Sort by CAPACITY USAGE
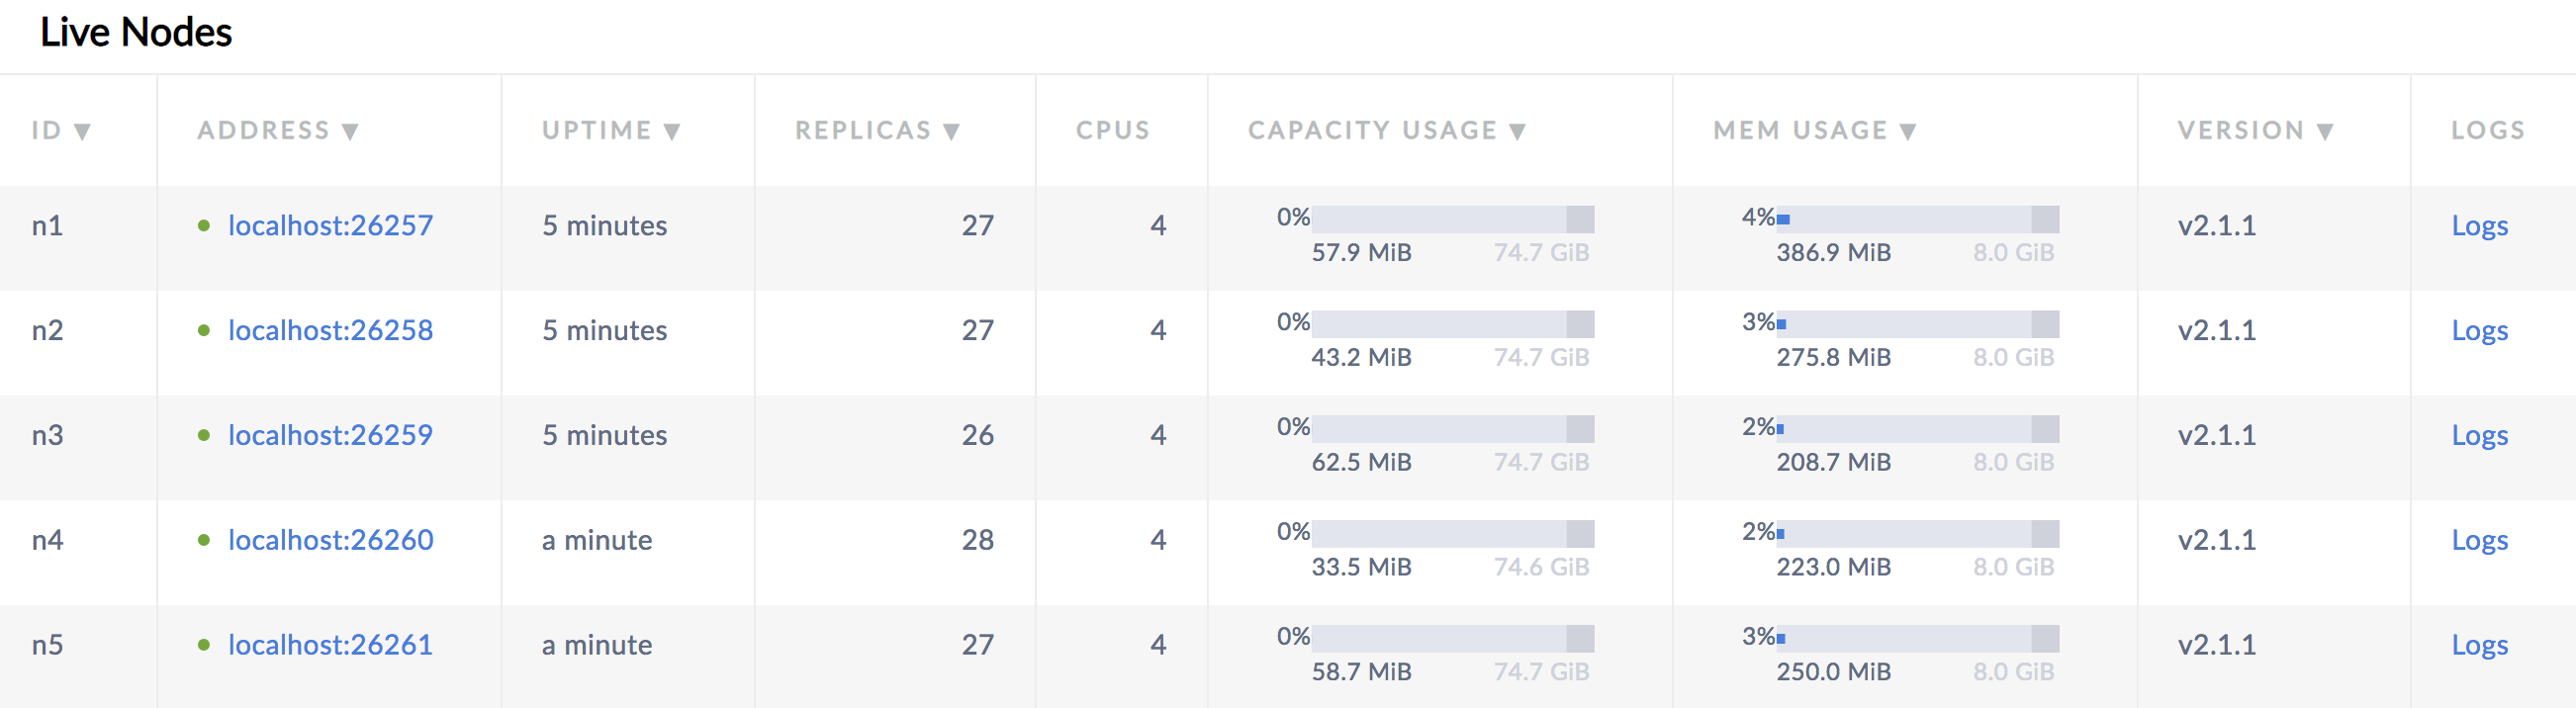2576x708 pixels. pyautogui.click(x=1518, y=130)
